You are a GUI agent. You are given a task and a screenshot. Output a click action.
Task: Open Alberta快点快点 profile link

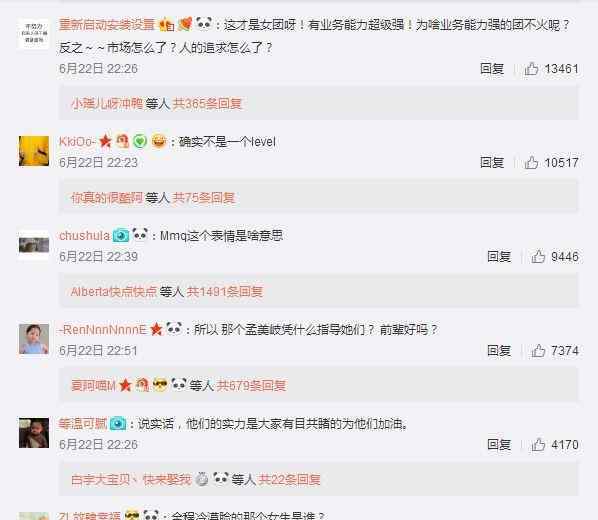114,292
